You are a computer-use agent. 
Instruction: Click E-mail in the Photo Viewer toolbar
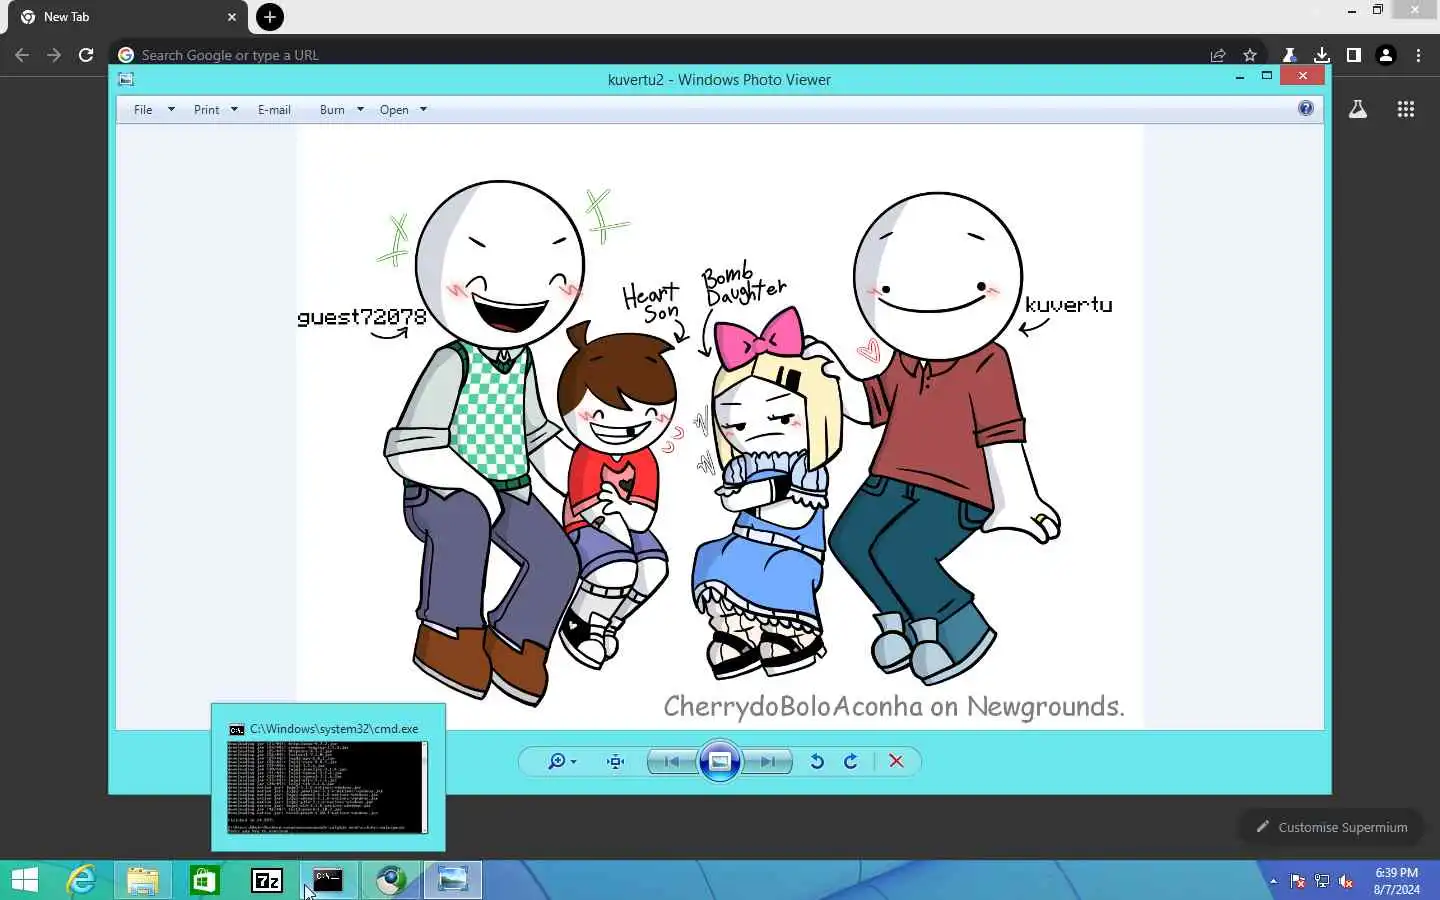tap(274, 110)
